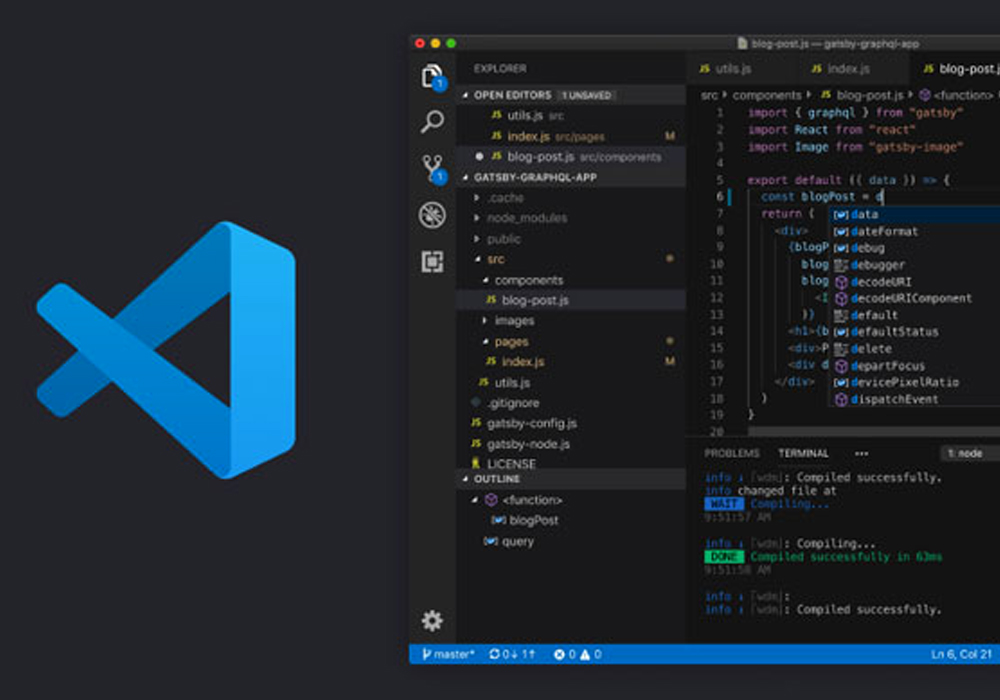The height and width of the screenshot is (700, 1000).
Task: Collapse the GATSBY-GRAPHQL-APP section
Action: 466,177
